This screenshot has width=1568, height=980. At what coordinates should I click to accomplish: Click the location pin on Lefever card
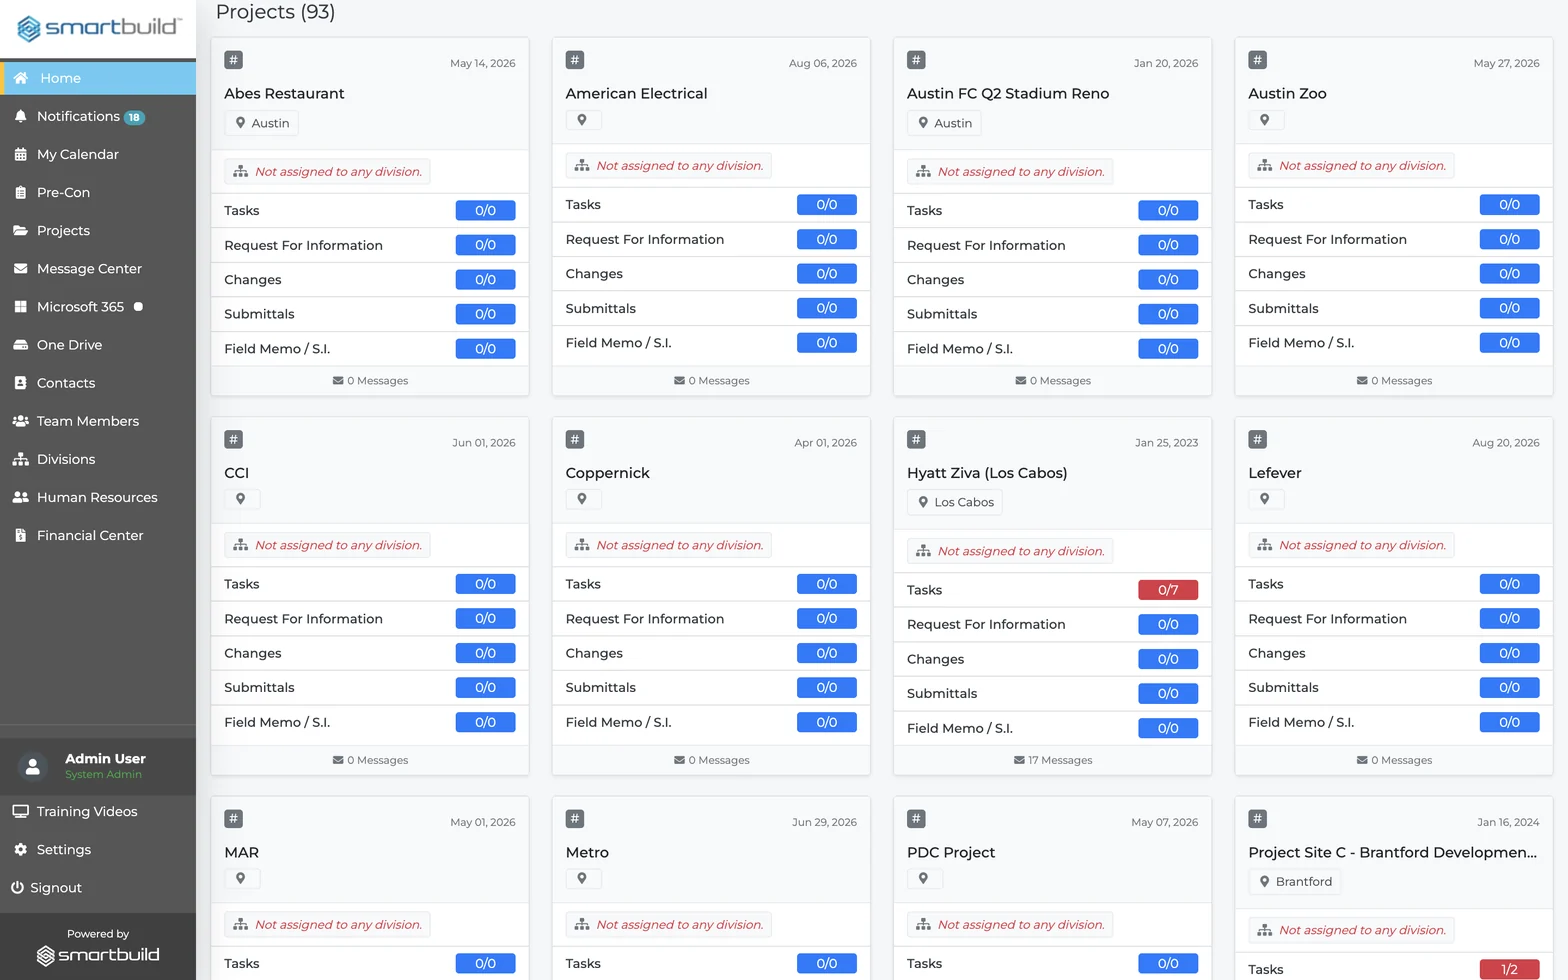pos(1265,499)
